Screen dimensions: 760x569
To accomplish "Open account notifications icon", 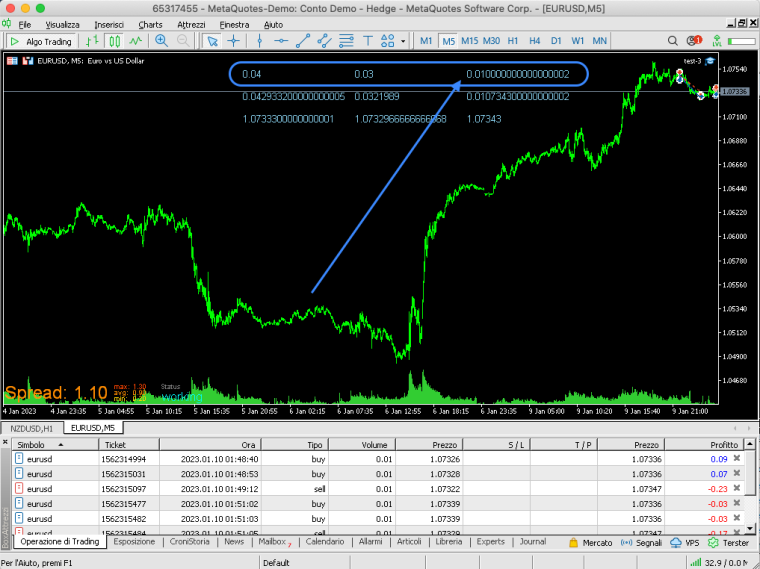I will point(694,41).
